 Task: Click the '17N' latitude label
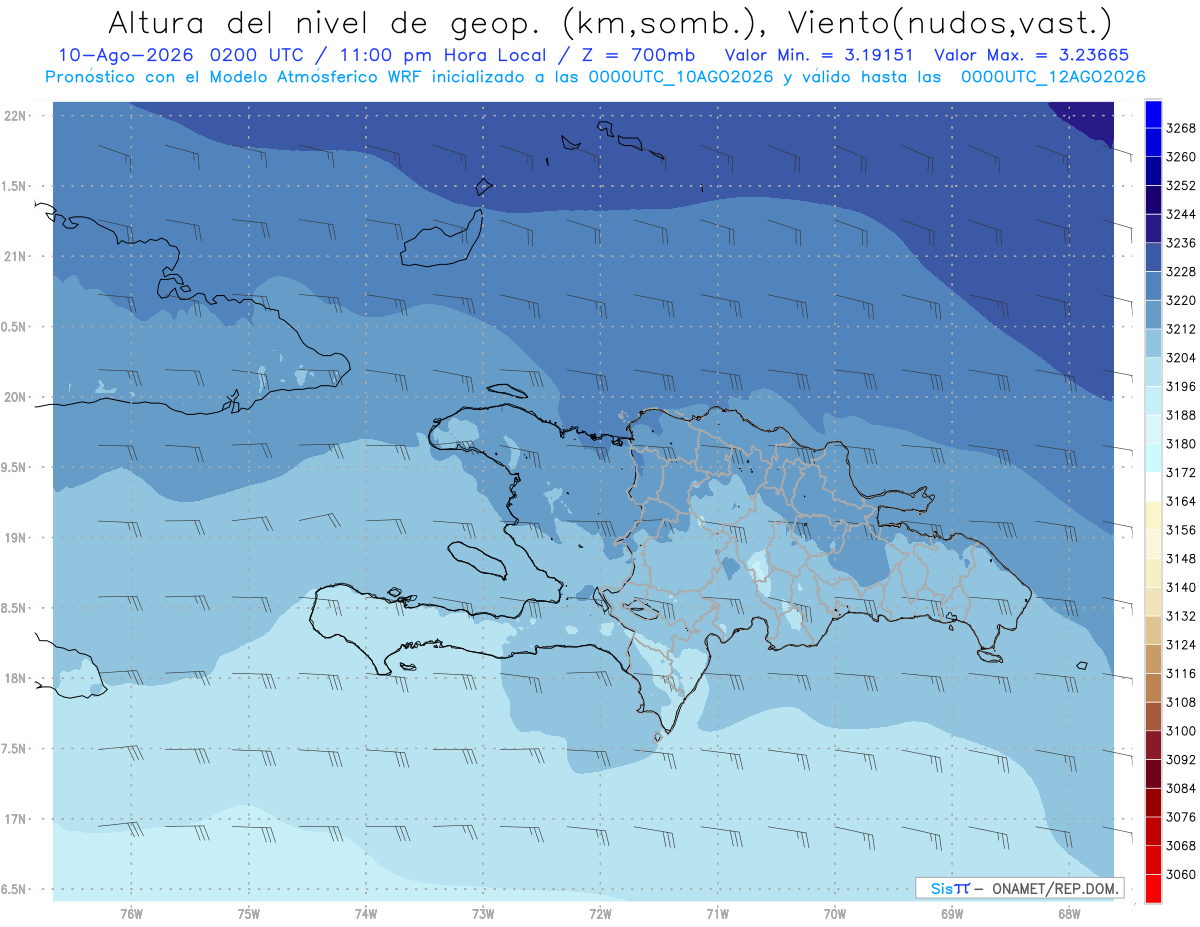(15, 819)
